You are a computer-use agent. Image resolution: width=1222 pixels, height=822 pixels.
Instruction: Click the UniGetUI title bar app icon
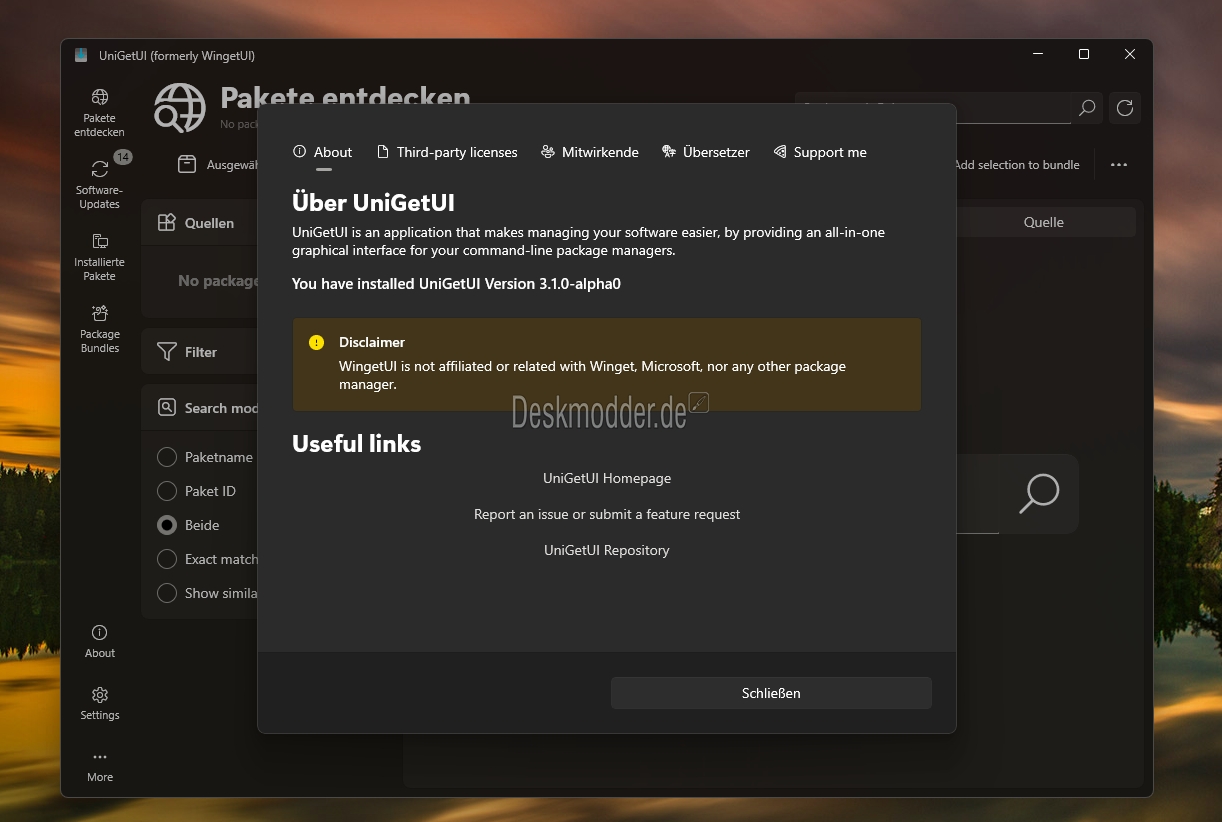(x=81, y=55)
